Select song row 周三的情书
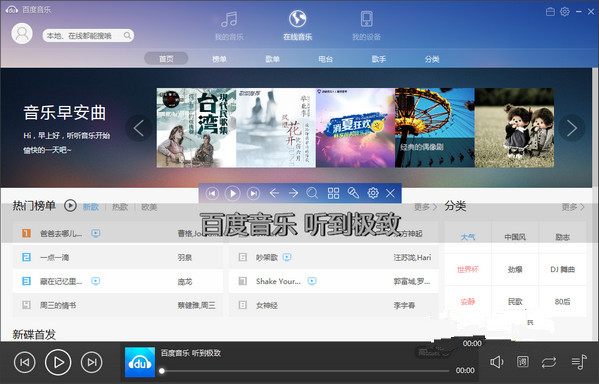 pos(118,305)
